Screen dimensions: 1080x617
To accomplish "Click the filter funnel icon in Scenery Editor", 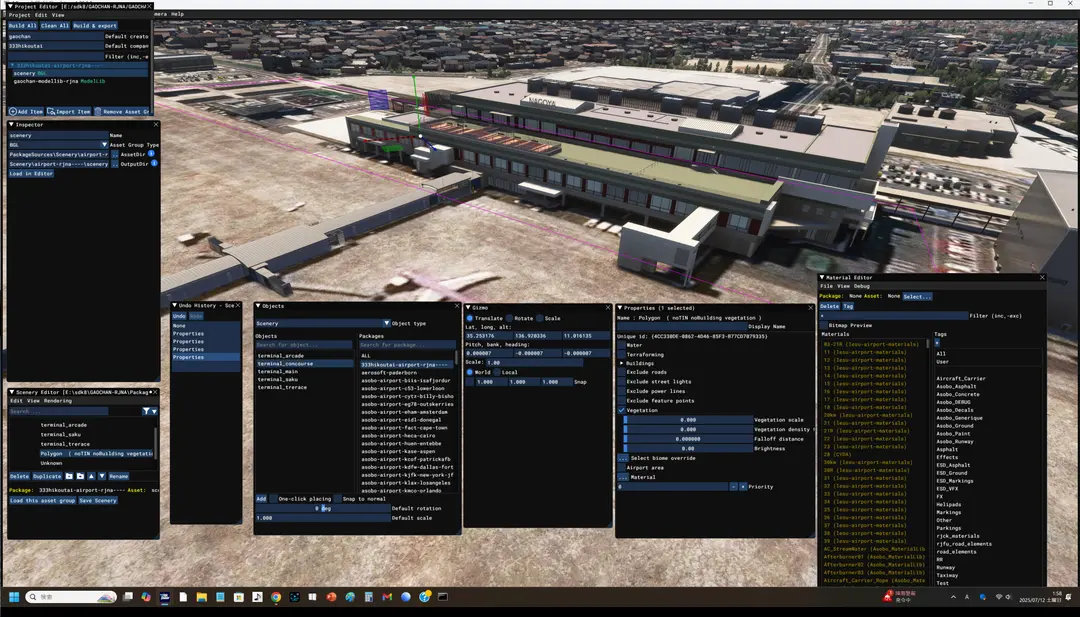I will click(146, 411).
